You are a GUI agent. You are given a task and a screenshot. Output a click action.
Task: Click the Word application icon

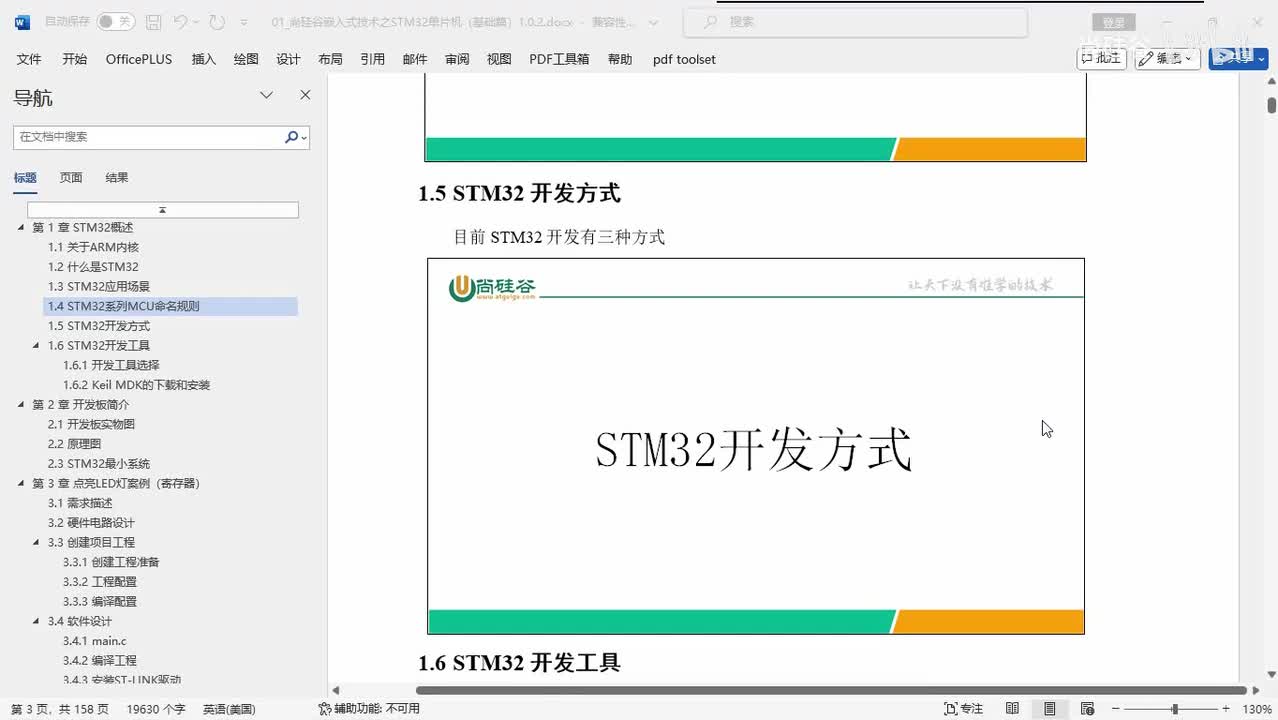22,21
